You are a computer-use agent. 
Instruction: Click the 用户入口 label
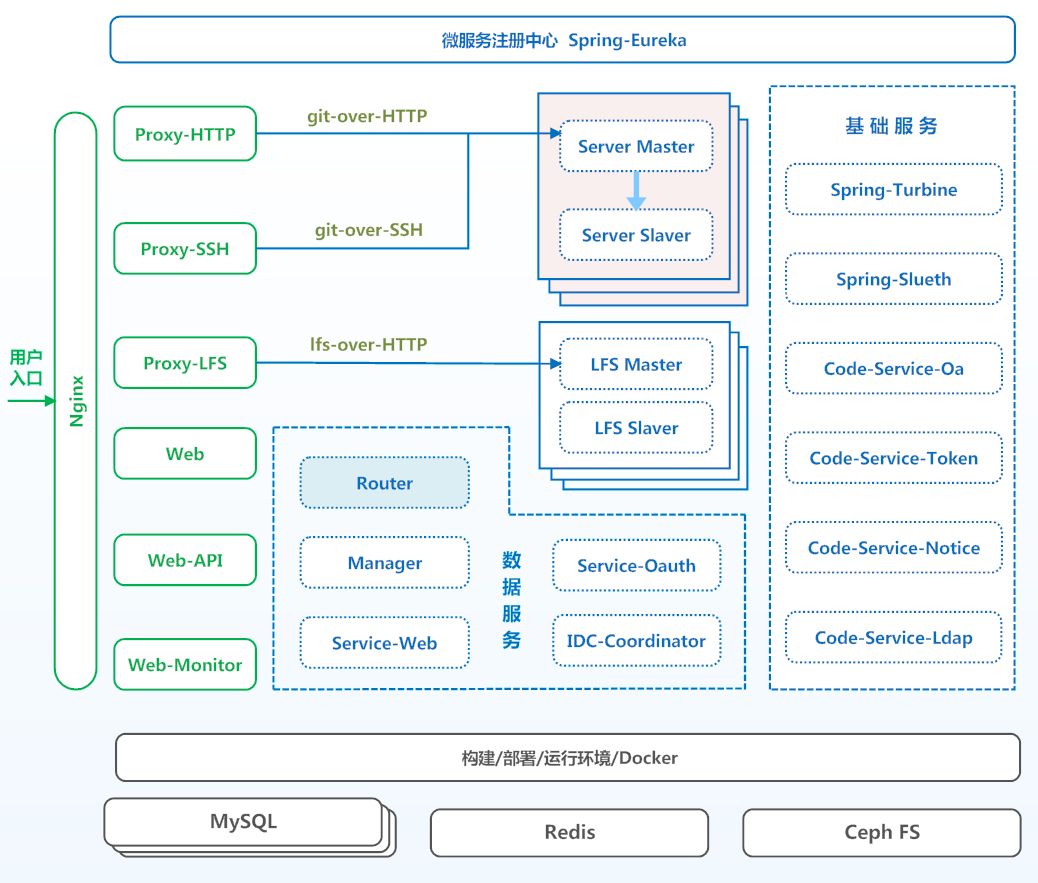pos(26,367)
